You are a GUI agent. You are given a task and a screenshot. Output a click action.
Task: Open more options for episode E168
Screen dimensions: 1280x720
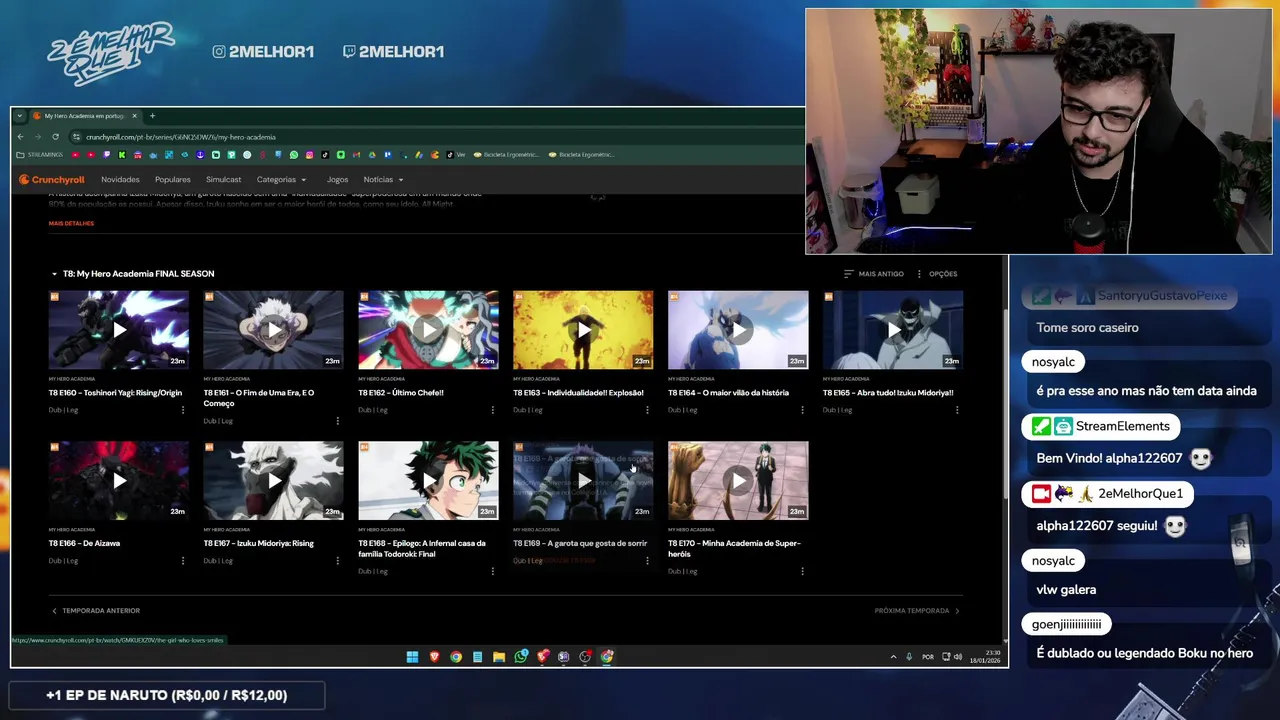point(492,572)
